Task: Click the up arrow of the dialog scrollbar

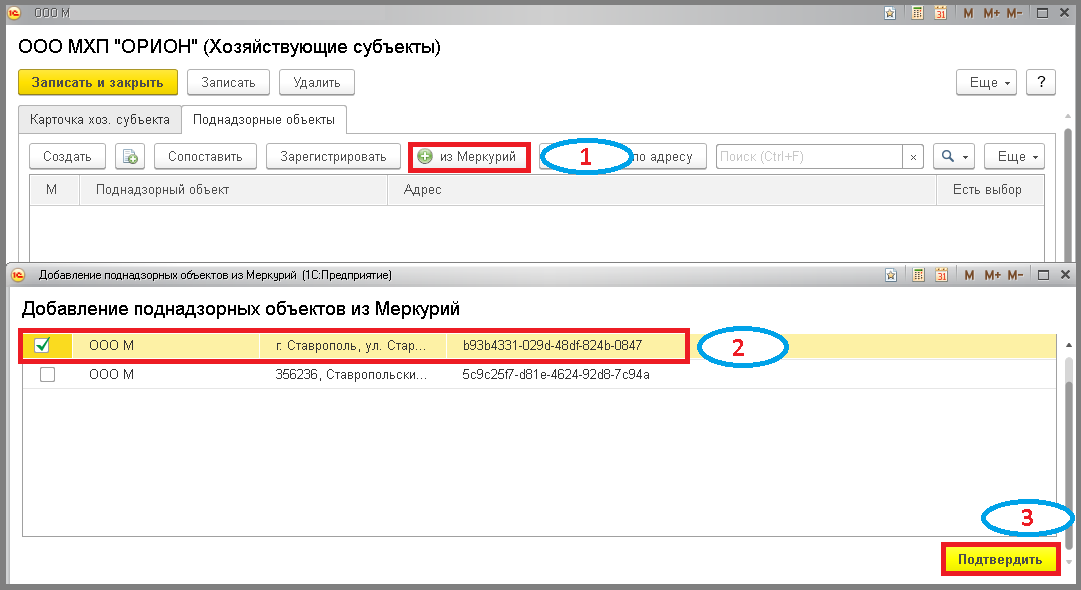Action: coord(1069,344)
